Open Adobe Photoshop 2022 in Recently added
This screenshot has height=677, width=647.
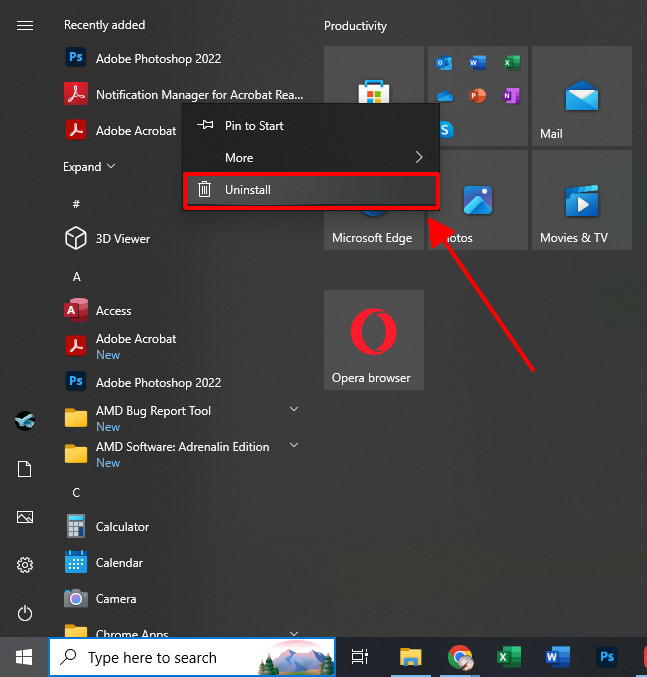point(157,59)
